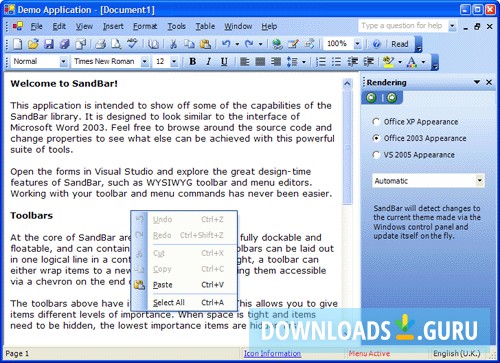Open the File menu
Screen dimensions: 500x363
point(36,26)
